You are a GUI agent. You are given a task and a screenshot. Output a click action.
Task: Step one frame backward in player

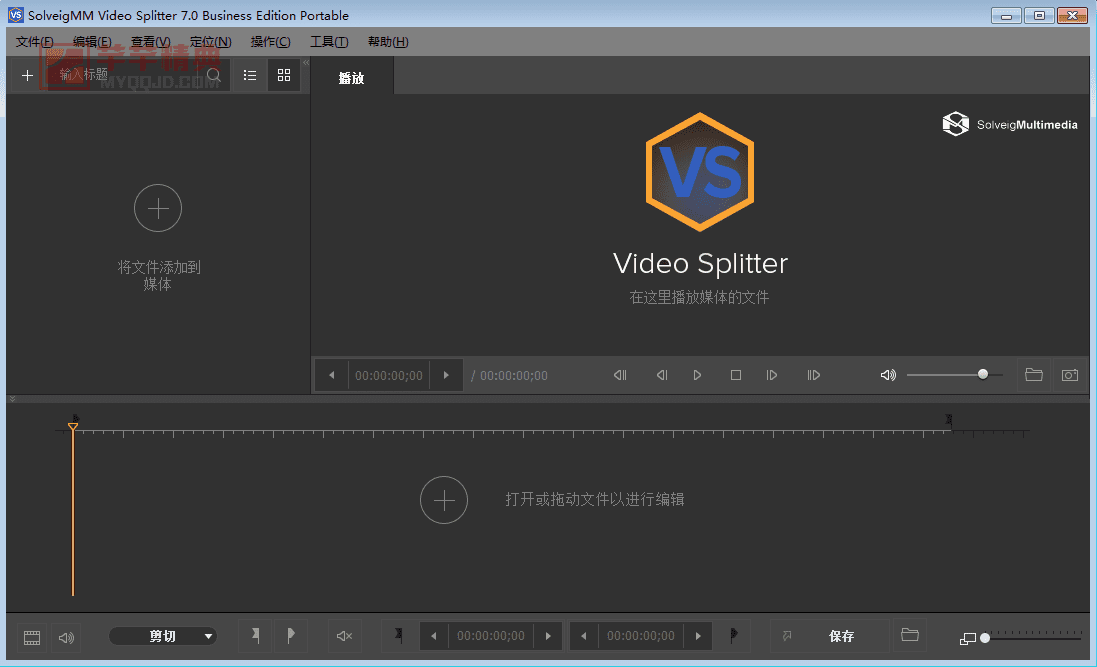pos(662,376)
